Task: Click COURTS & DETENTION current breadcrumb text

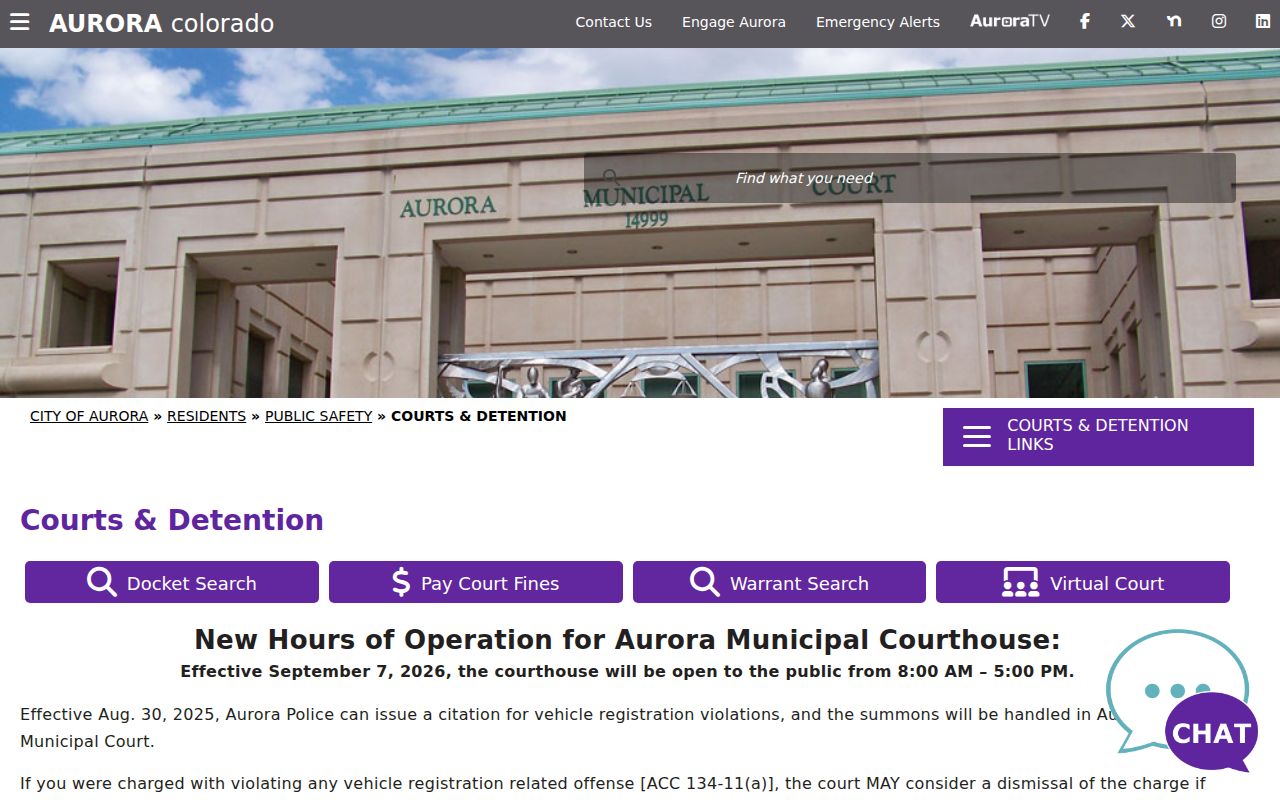Action: [478, 416]
